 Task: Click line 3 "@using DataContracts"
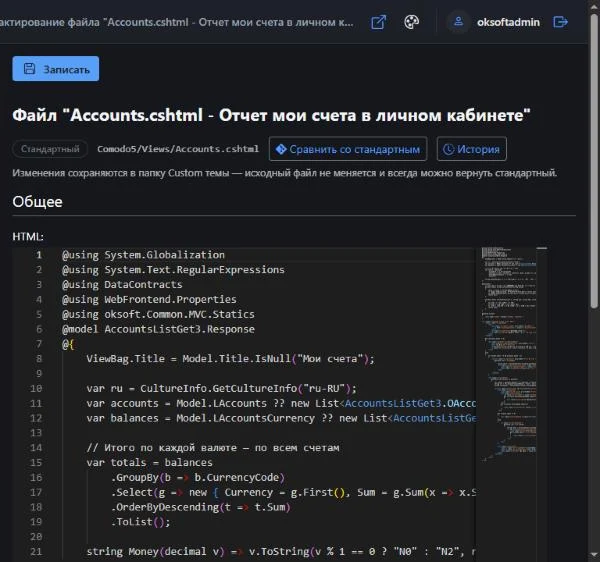point(122,285)
